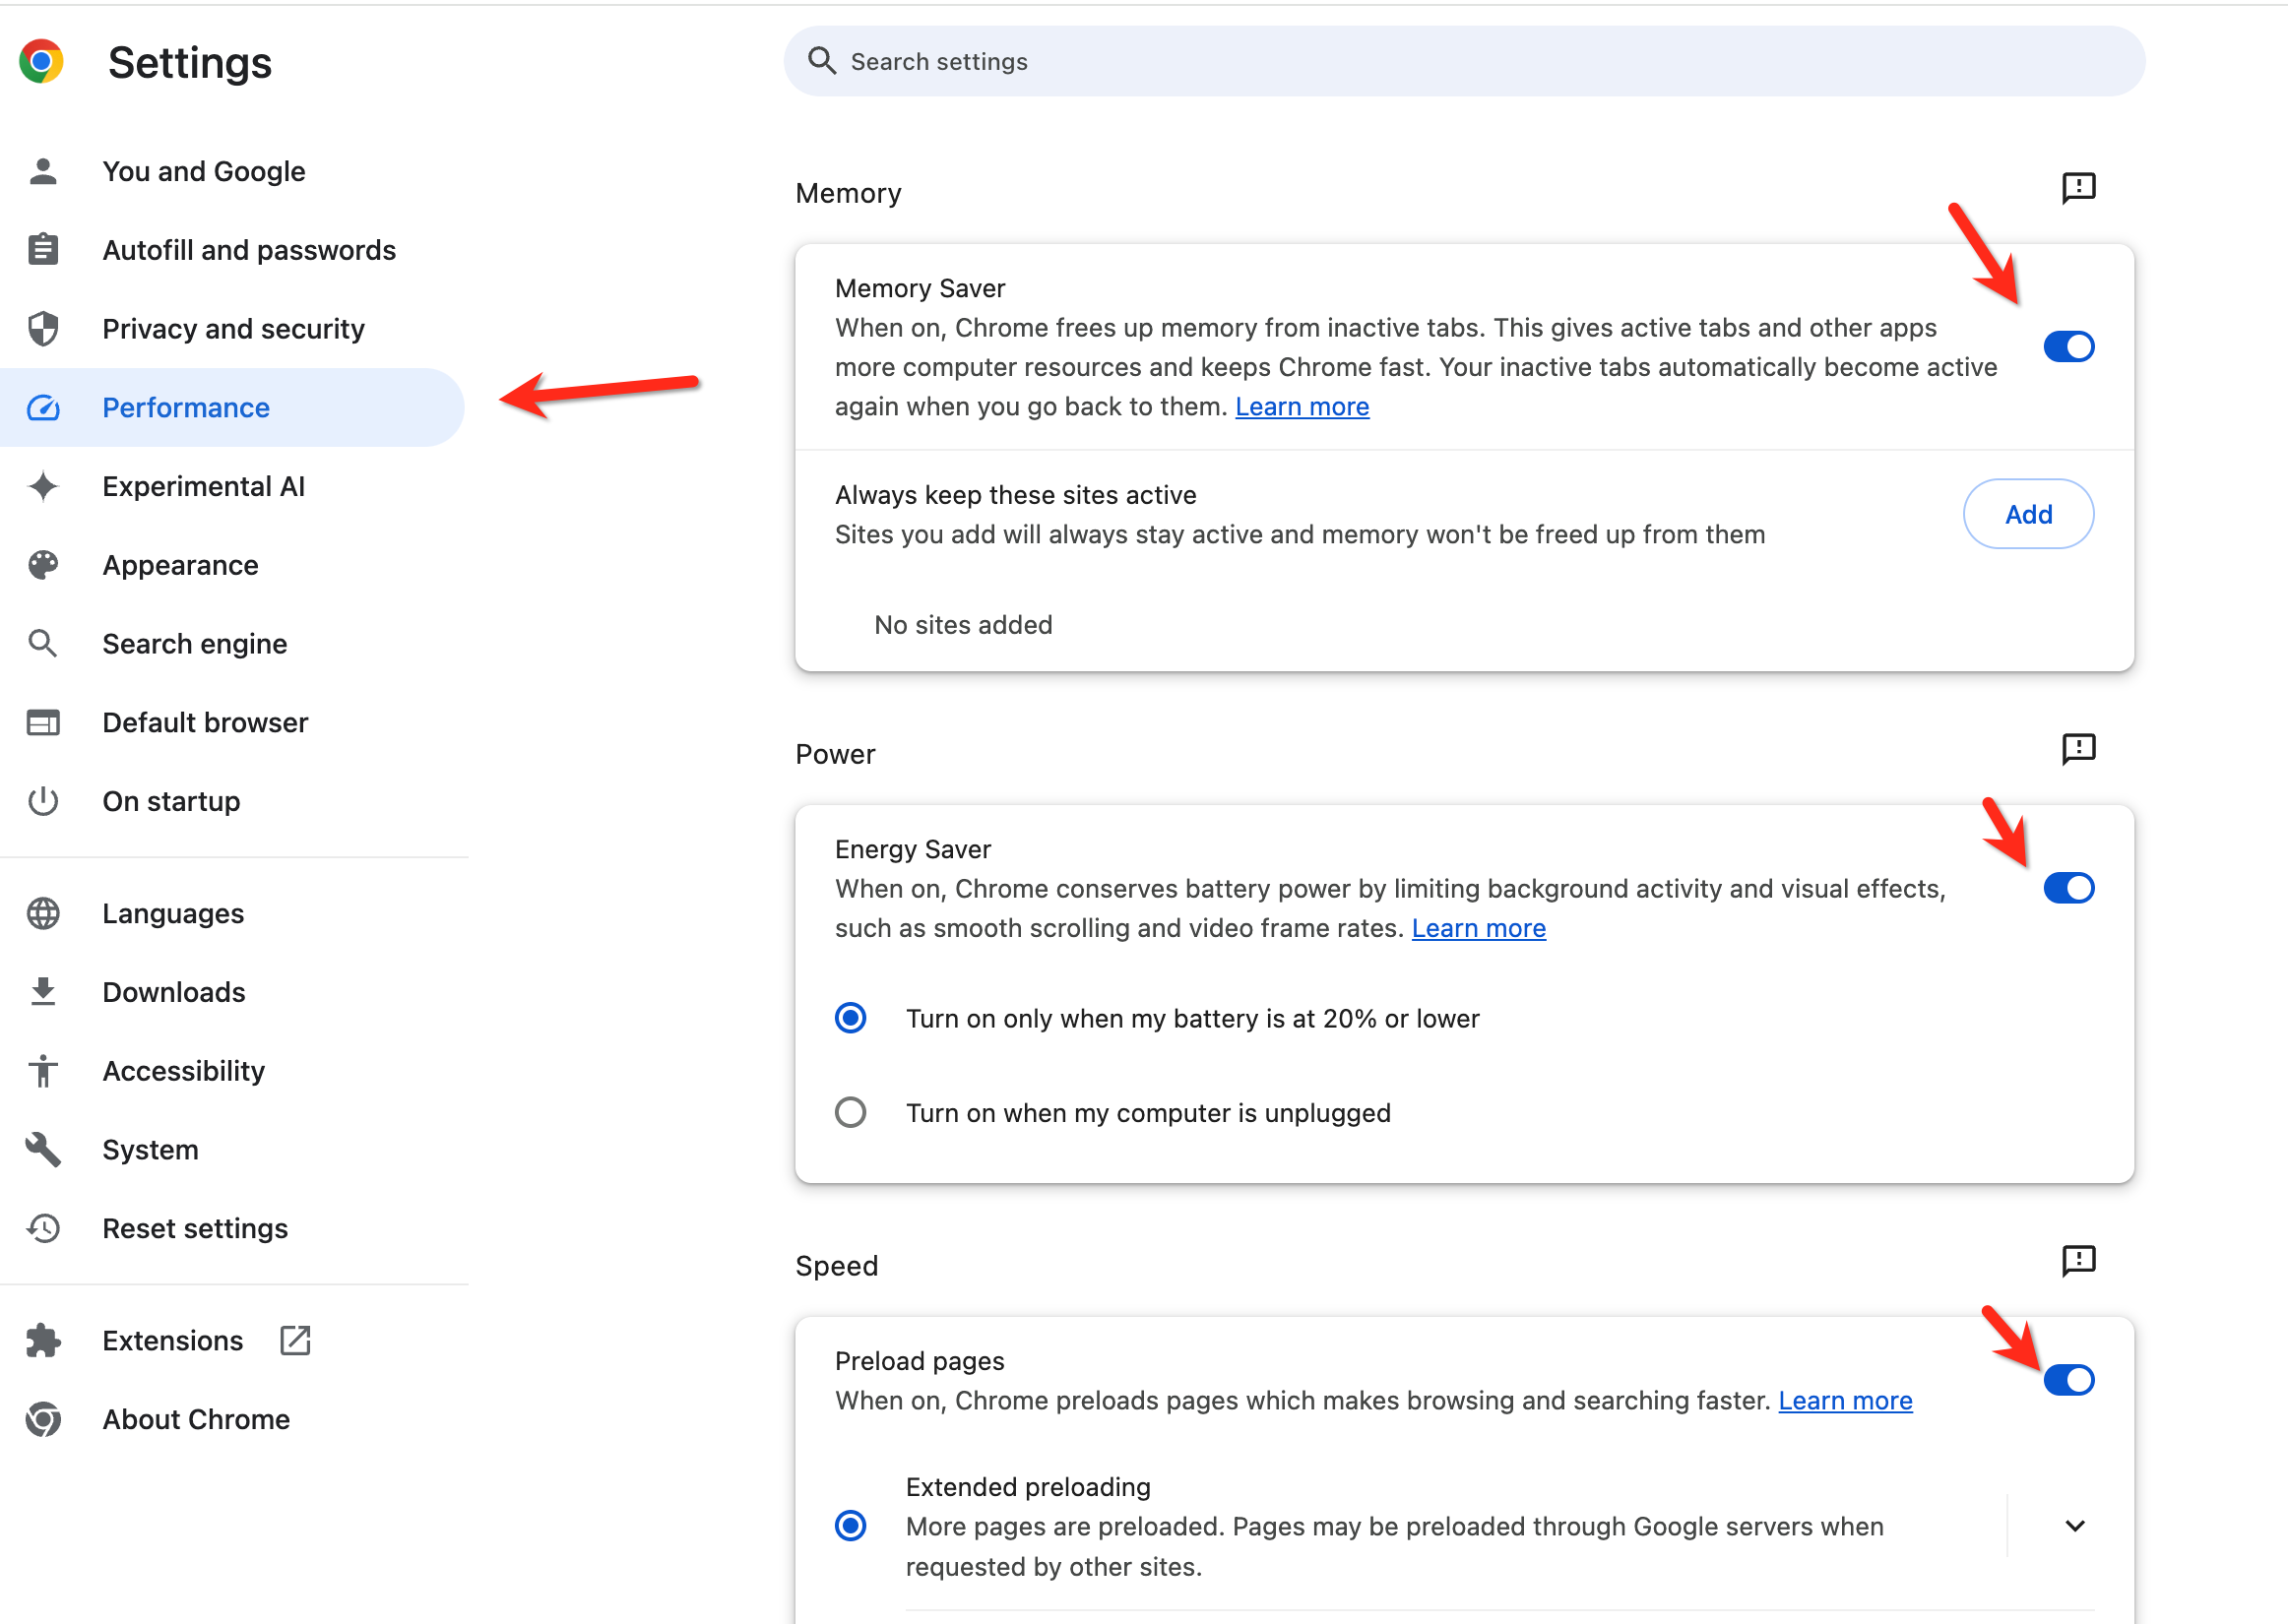Go to the Downloads settings page

[x=174, y=992]
